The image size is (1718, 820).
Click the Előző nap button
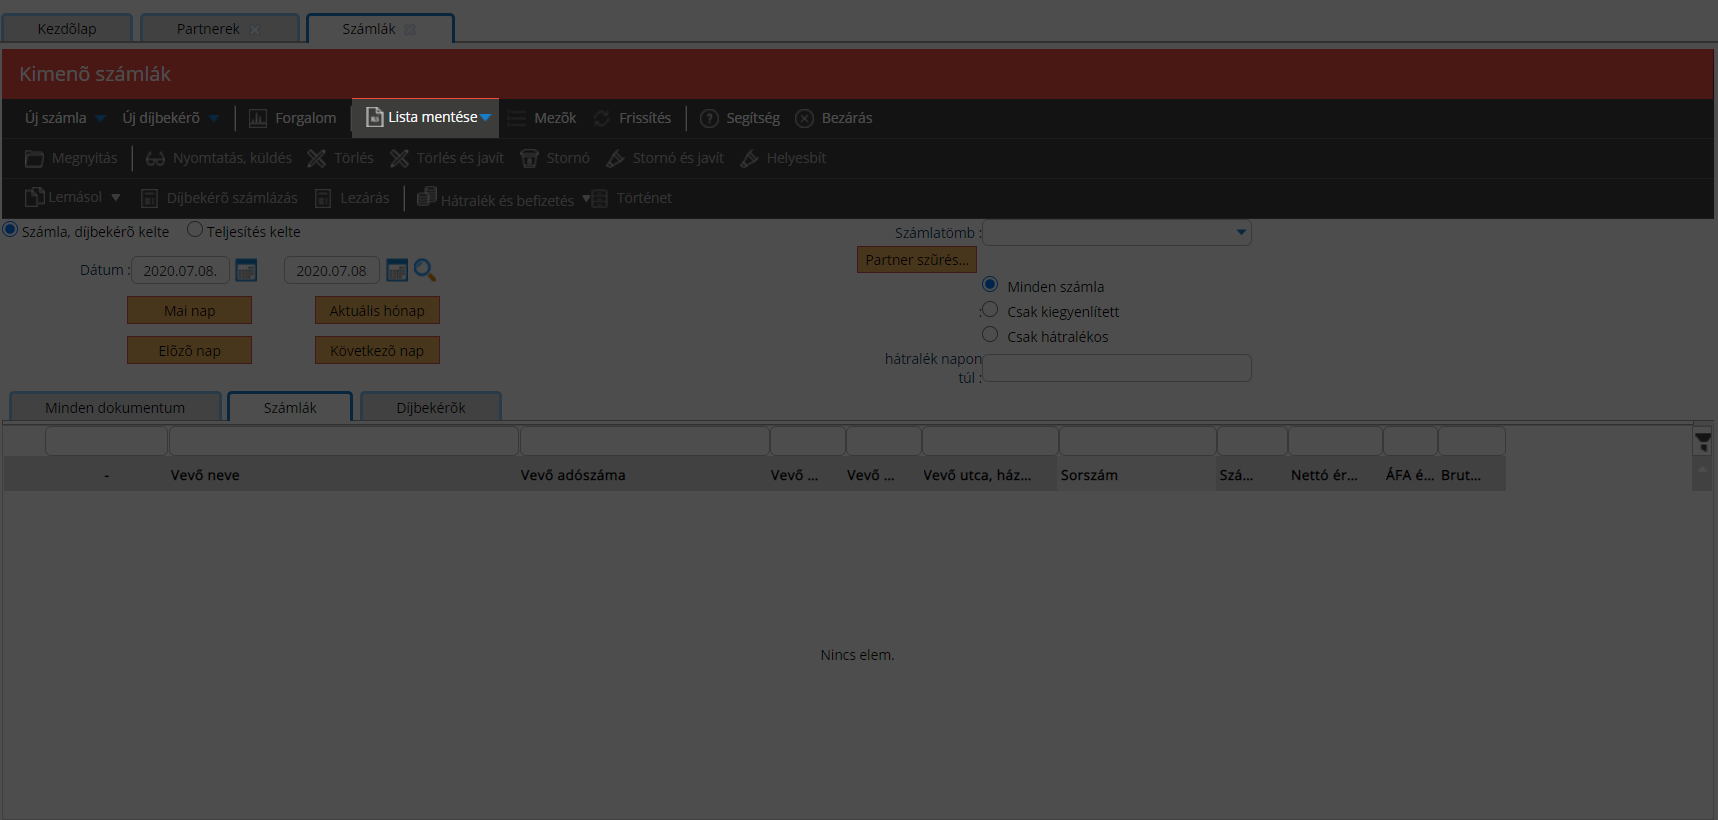(x=189, y=351)
